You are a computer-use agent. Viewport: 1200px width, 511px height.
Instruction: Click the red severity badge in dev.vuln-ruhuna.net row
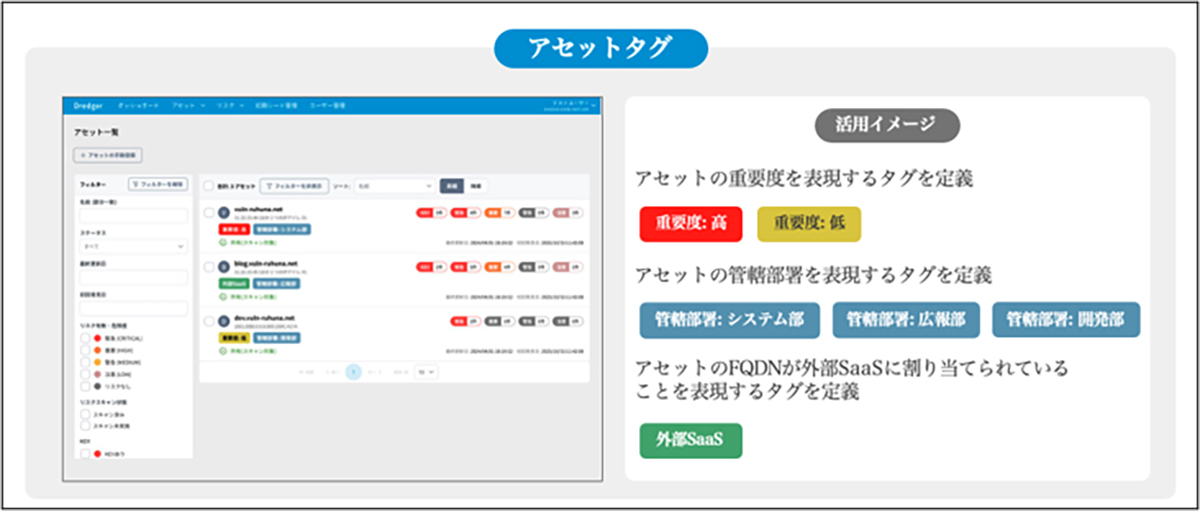(466, 321)
